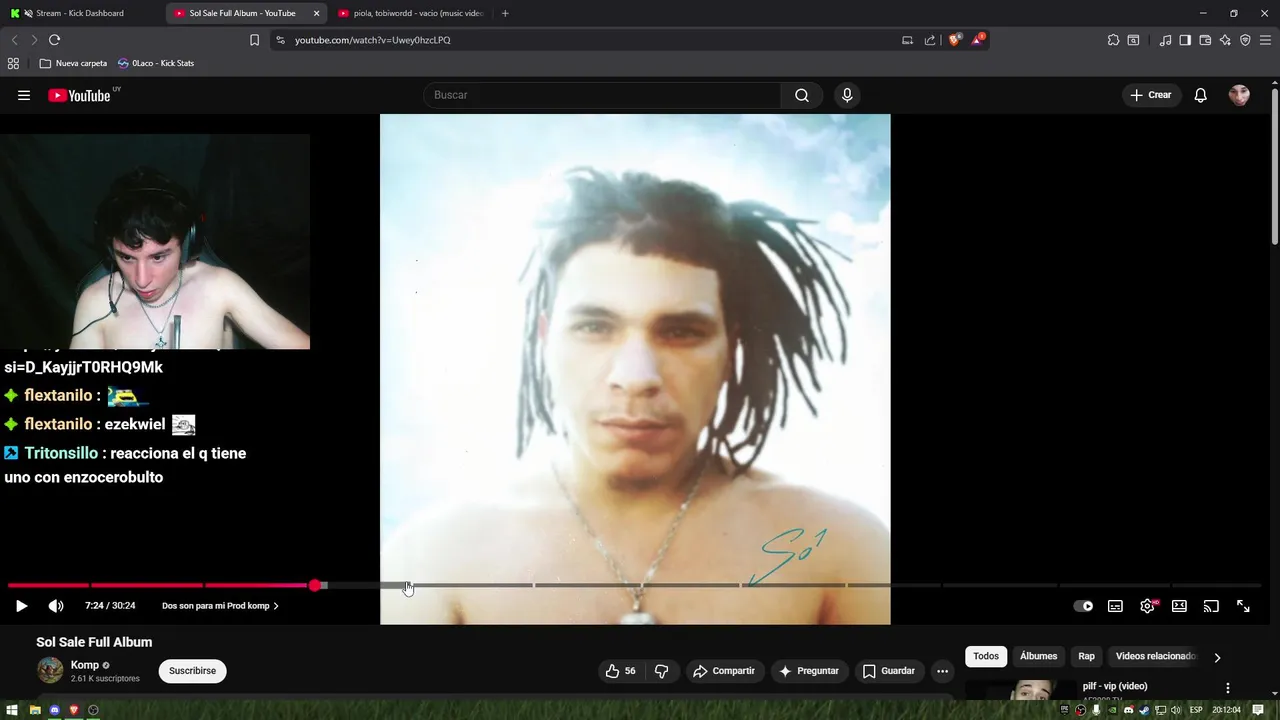Open the Brave playlist music-note icon
Image resolution: width=1280 pixels, height=720 pixels.
tap(1165, 40)
